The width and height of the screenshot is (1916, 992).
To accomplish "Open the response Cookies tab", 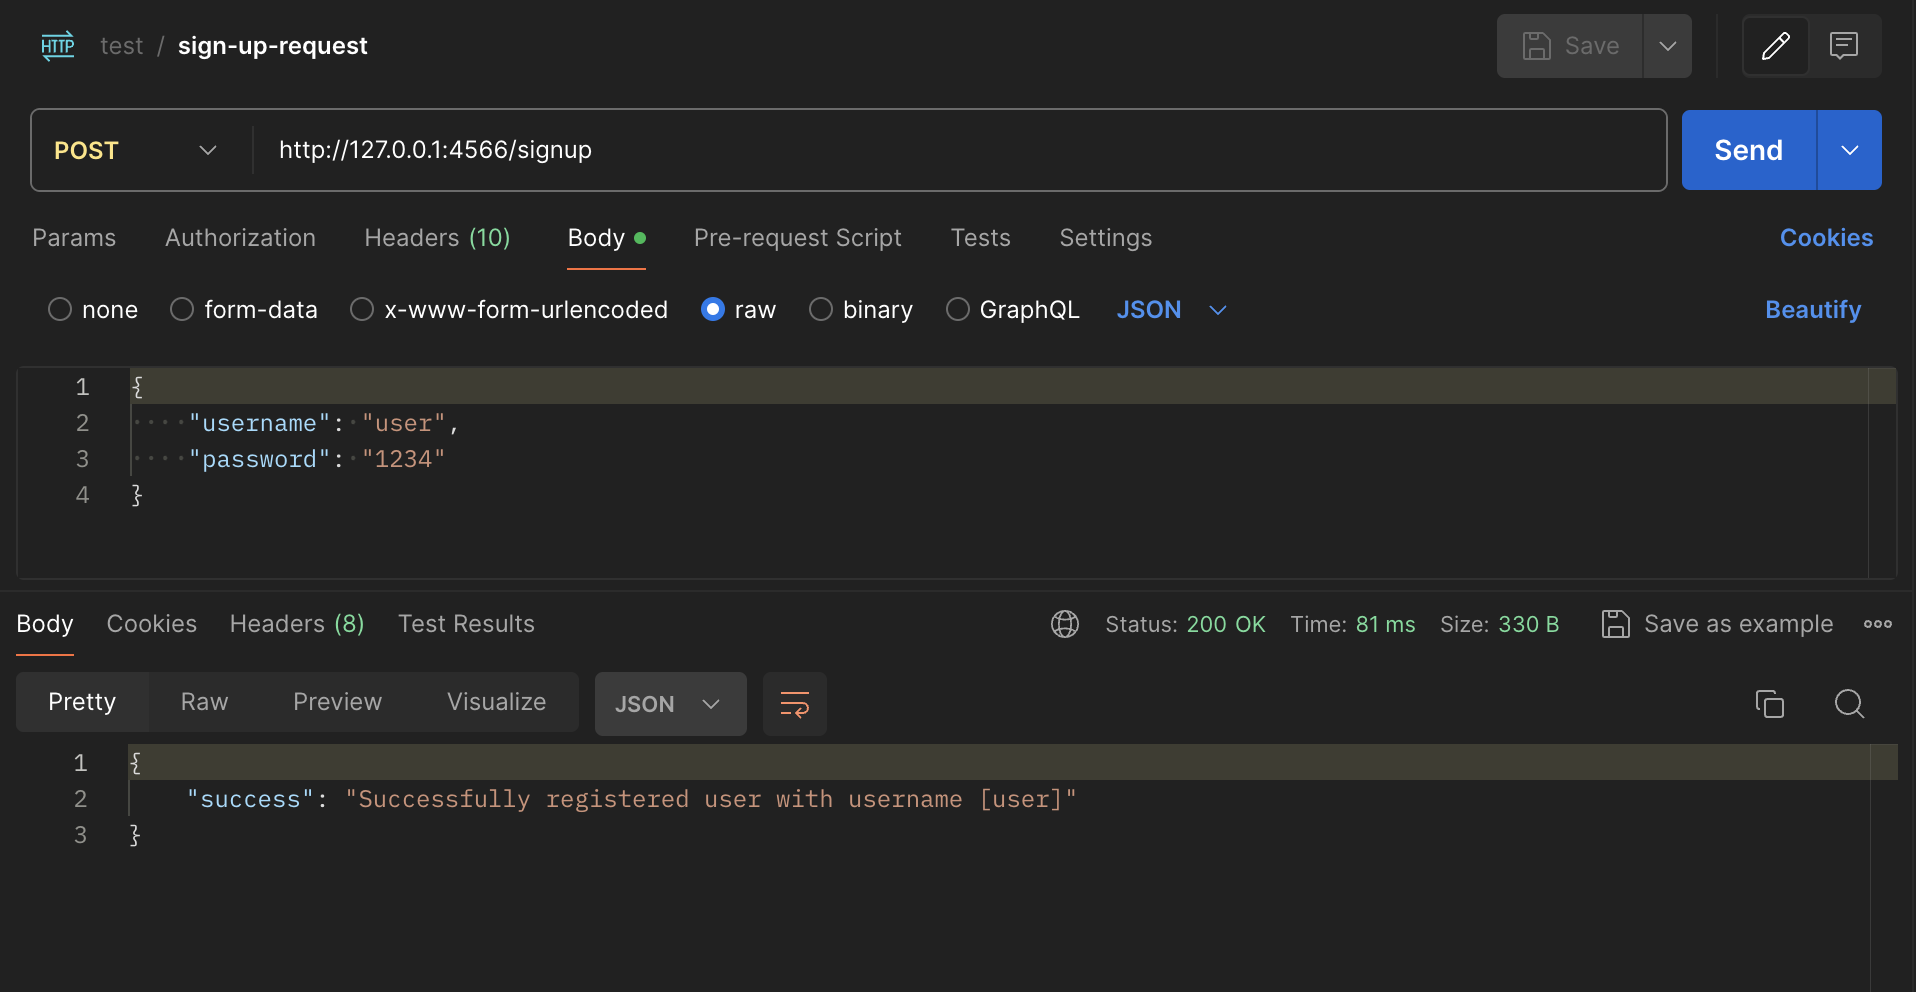I will [x=152, y=624].
